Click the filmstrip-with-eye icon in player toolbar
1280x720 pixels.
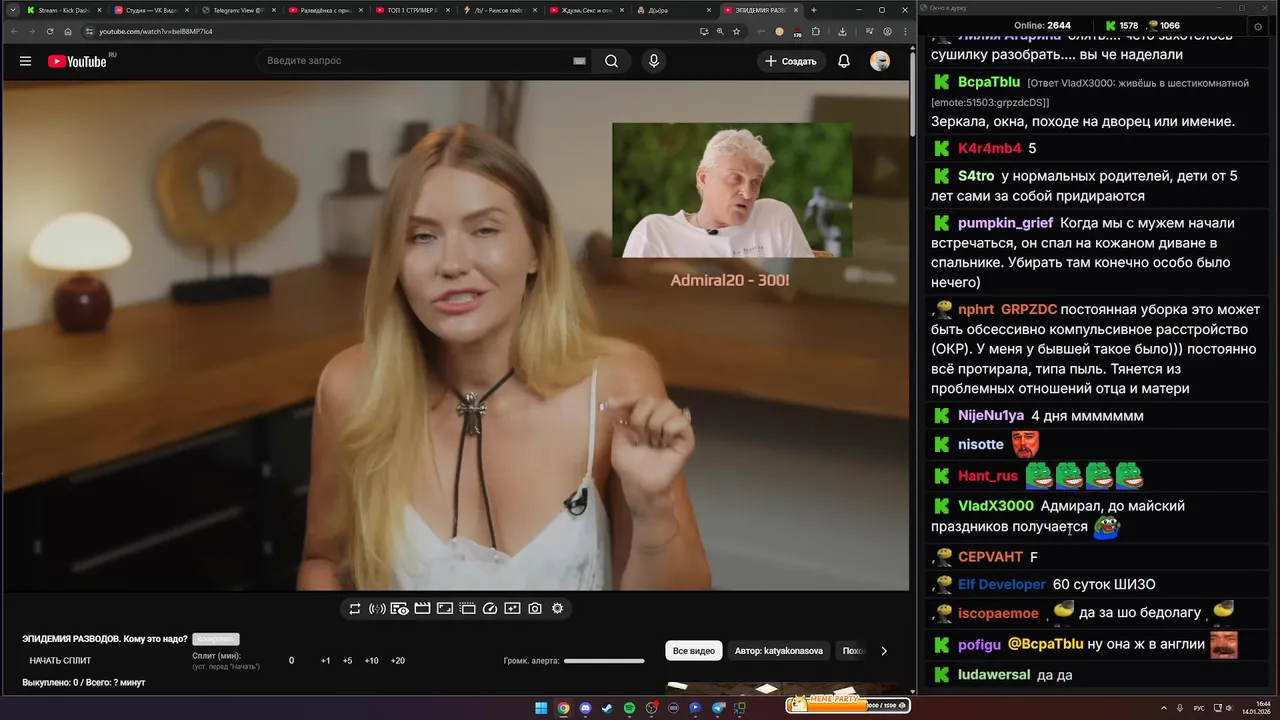399,608
